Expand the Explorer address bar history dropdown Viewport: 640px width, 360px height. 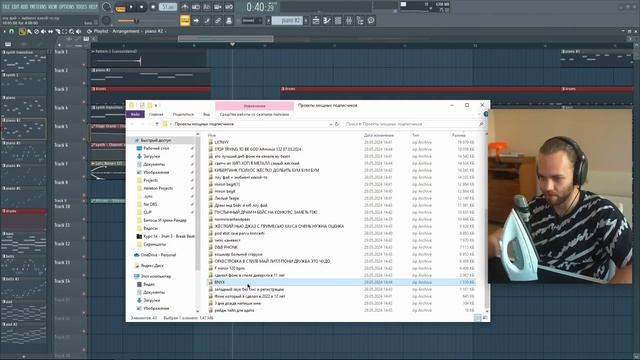point(331,124)
